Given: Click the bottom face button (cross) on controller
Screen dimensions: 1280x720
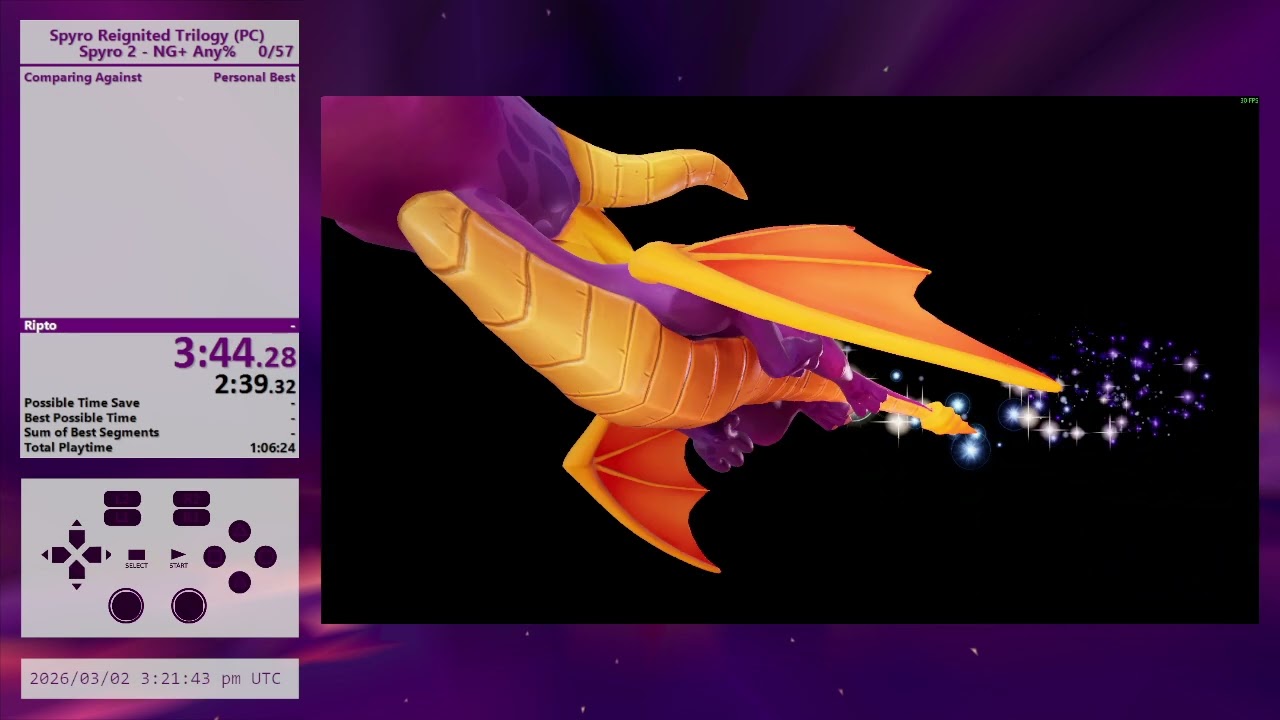Looking at the screenshot, I should (x=240, y=582).
